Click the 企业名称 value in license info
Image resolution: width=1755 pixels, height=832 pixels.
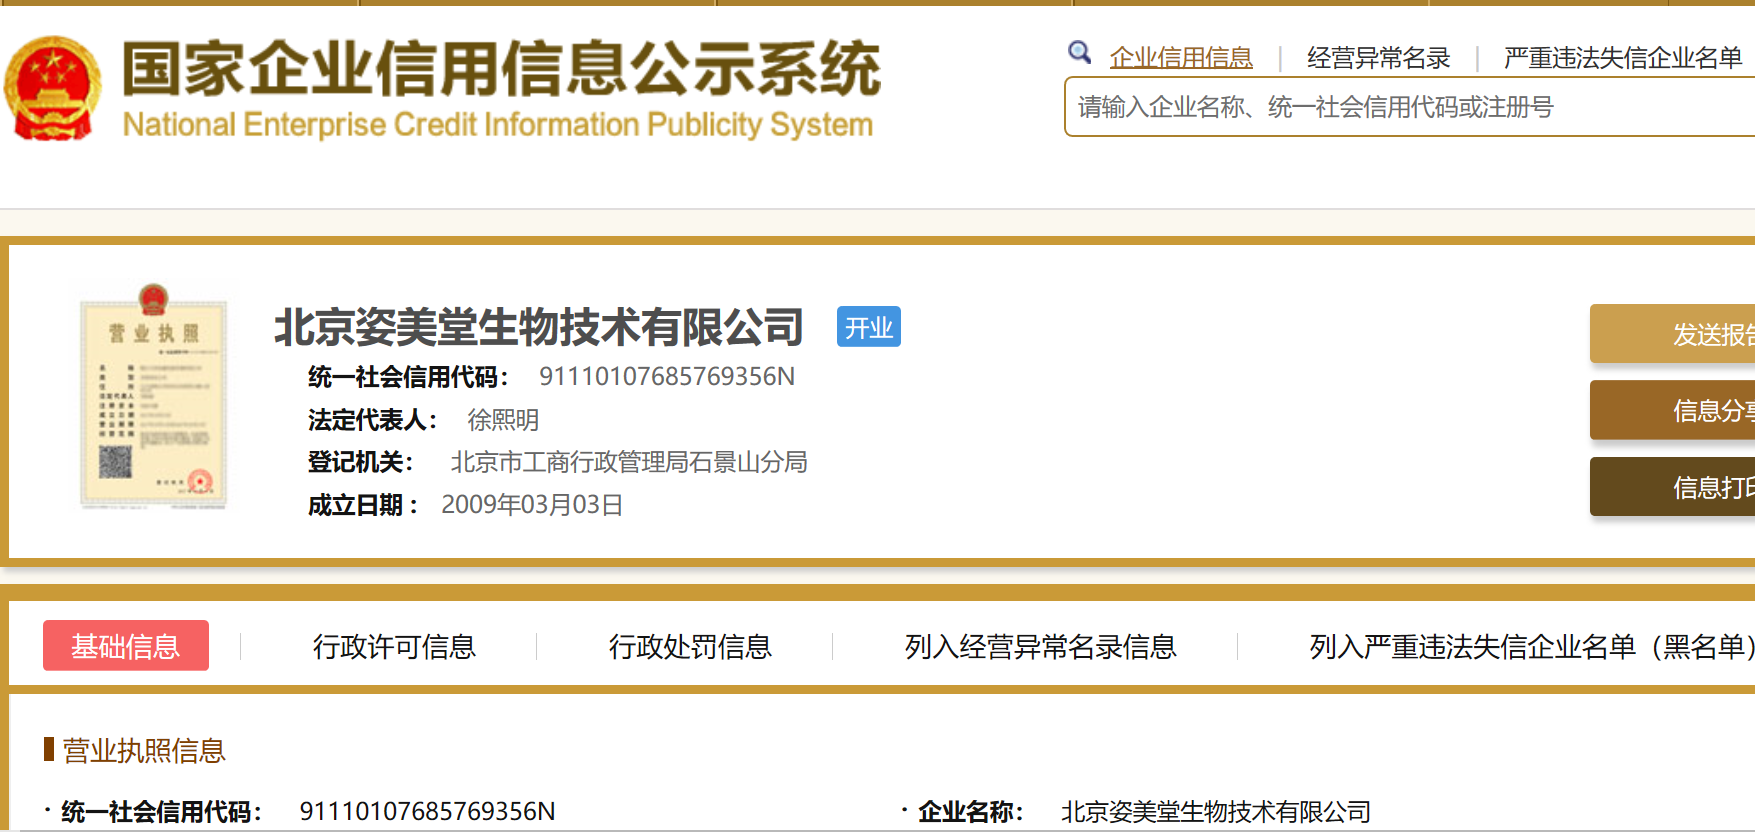(x=1215, y=811)
